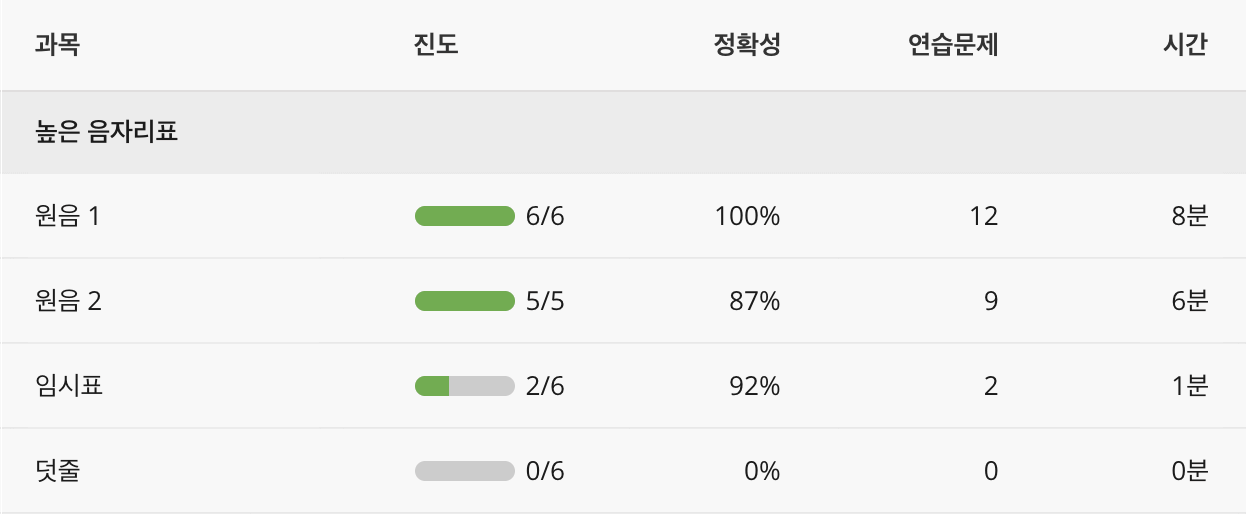The height and width of the screenshot is (514, 1246).
Task: Open the 덧줄 lesson
Action: 57,471
